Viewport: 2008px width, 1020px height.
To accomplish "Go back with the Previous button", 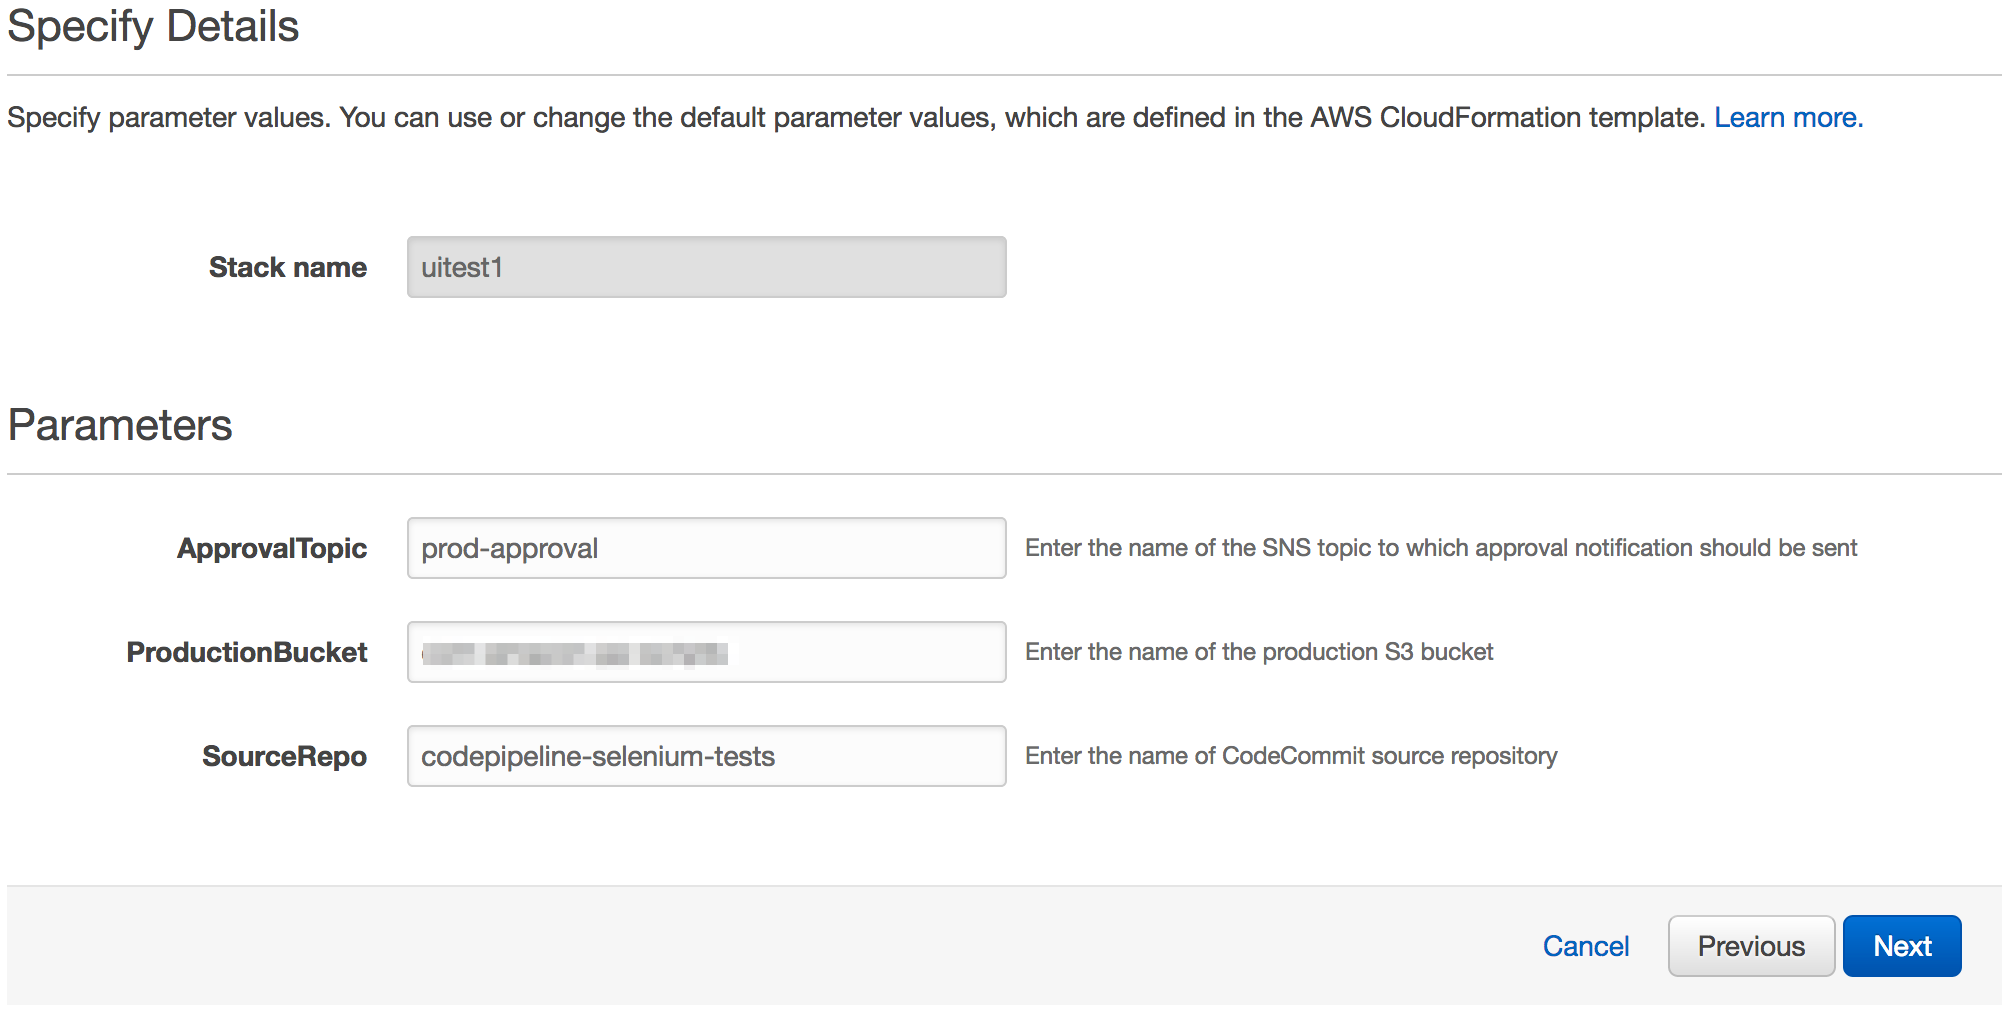I will 1750,946.
